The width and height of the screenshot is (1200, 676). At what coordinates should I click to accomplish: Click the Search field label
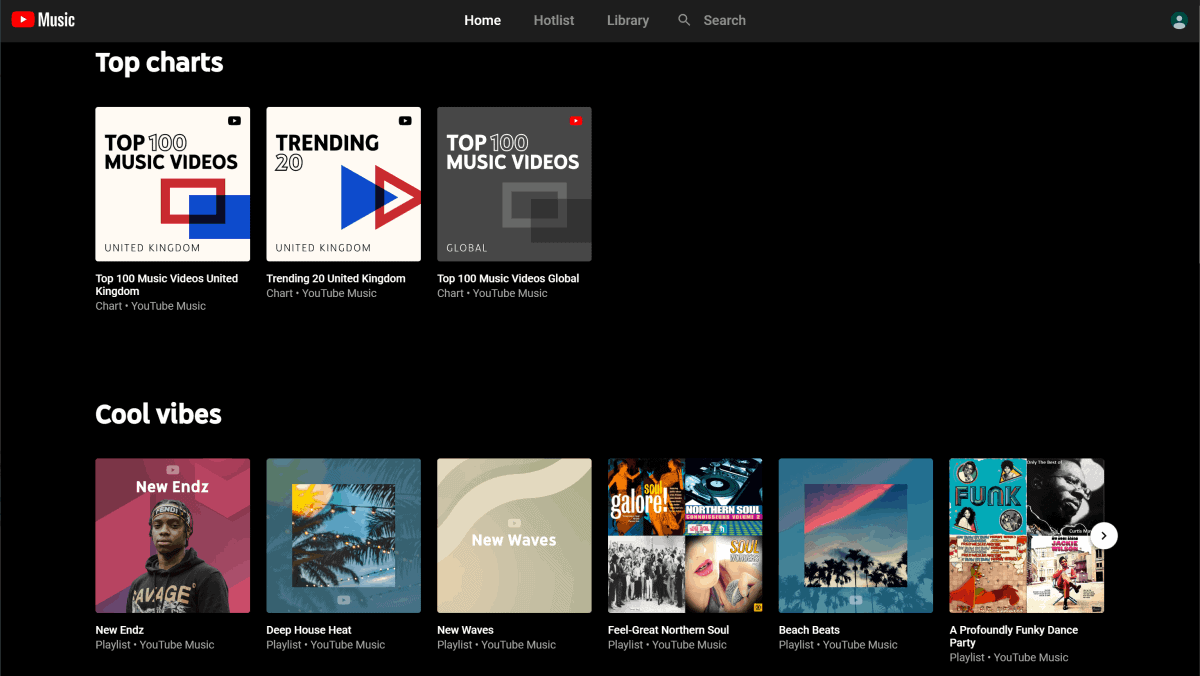pyautogui.click(x=724, y=20)
